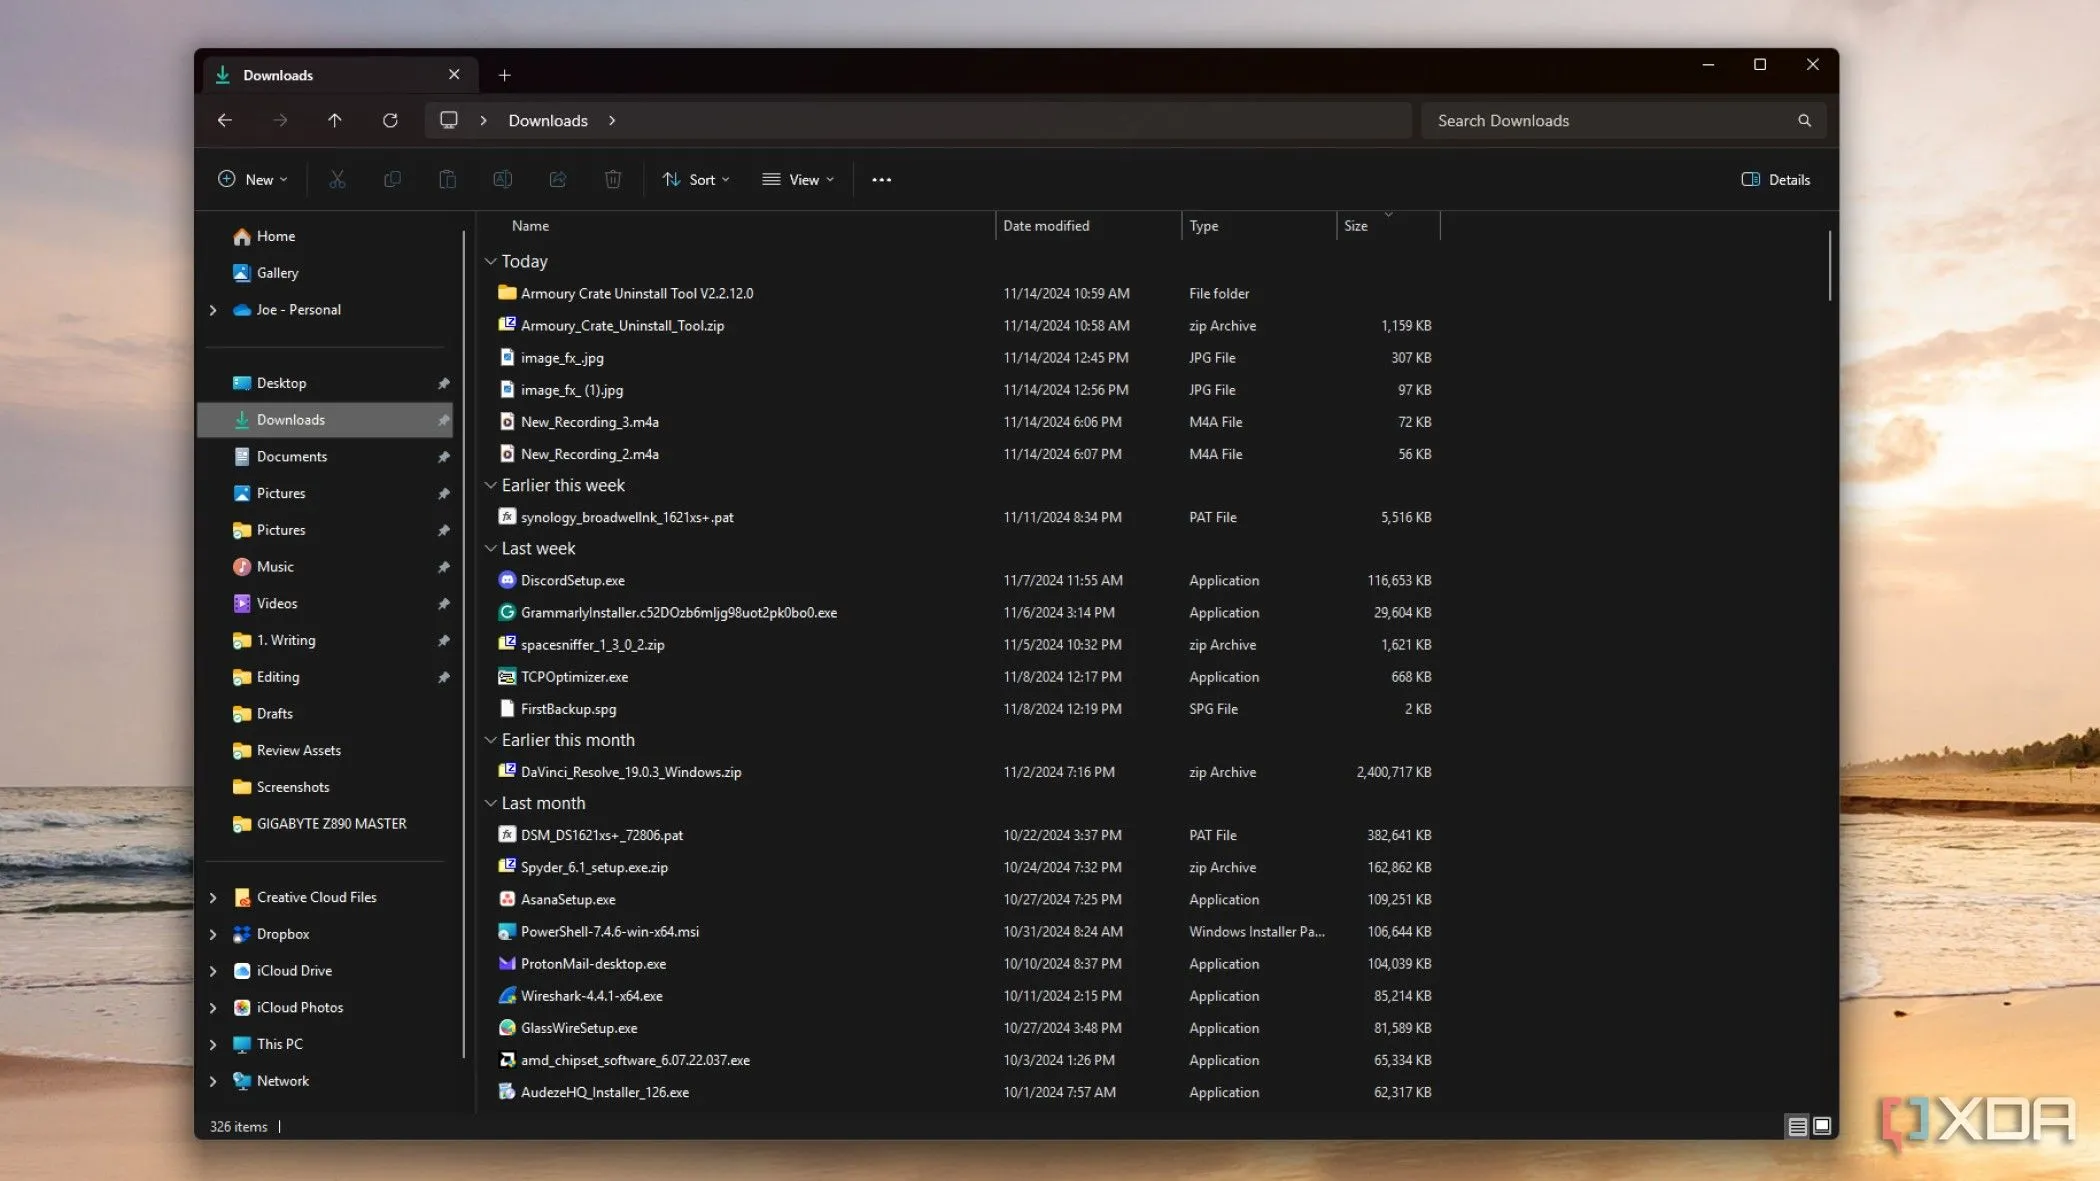Click the Copy icon in toolbar
Screen dimensions: 2100x1181
coord(392,179)
